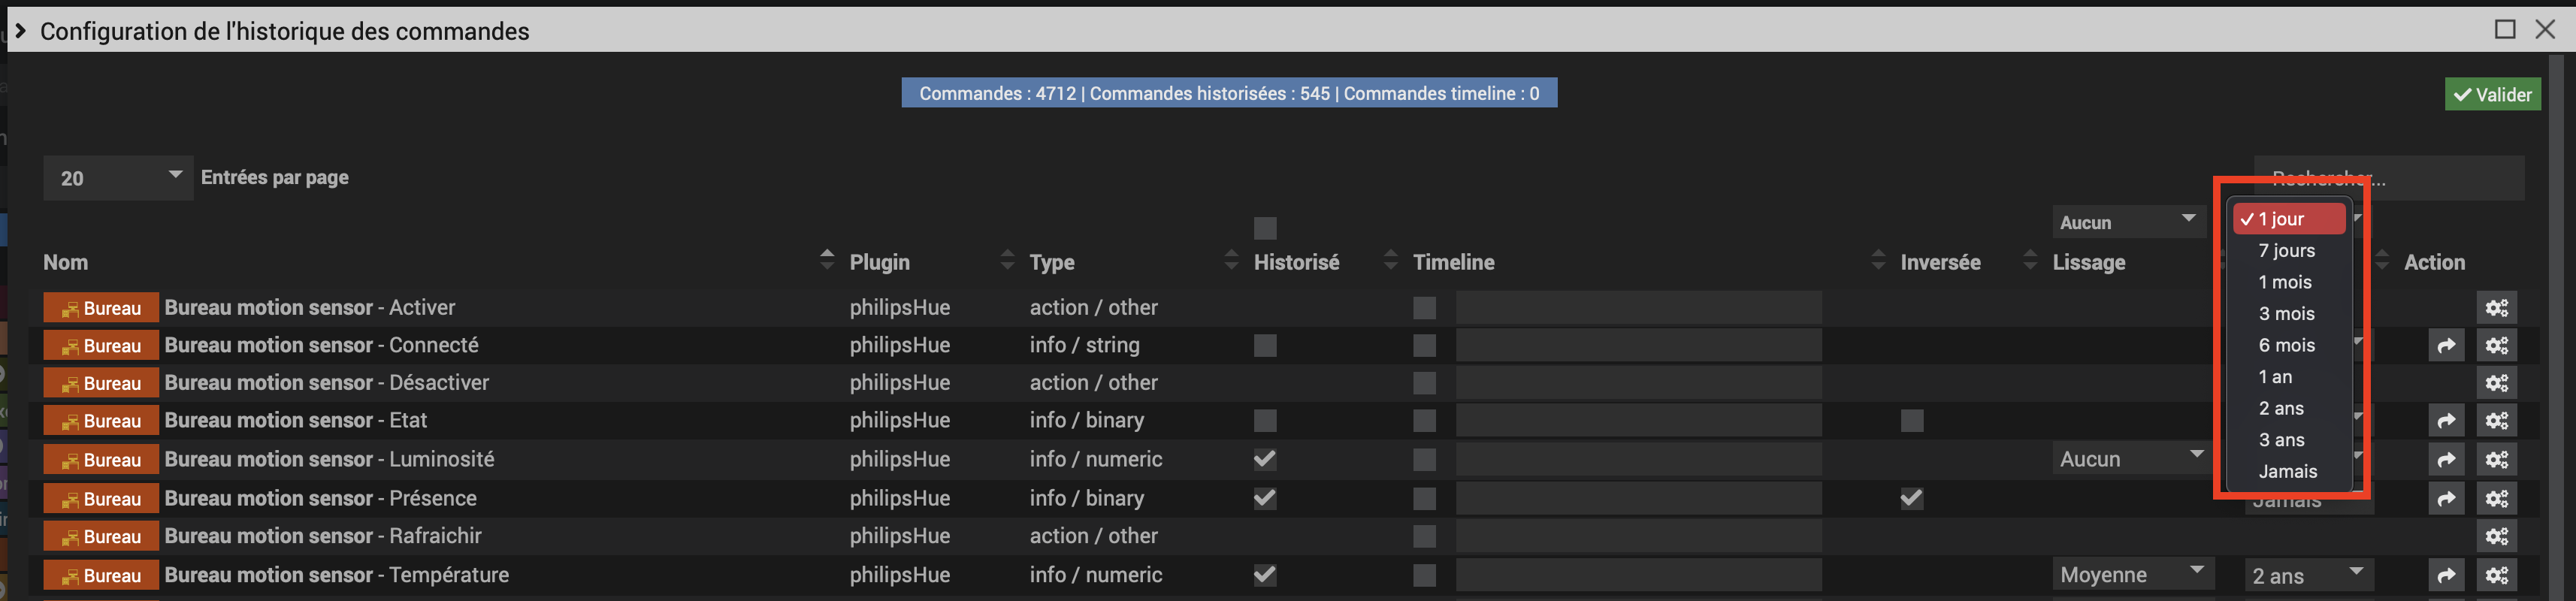Click the green Valider button
Viewport: 2576px width, 601px height.
pyautogui.click(x=2492, y=95)
